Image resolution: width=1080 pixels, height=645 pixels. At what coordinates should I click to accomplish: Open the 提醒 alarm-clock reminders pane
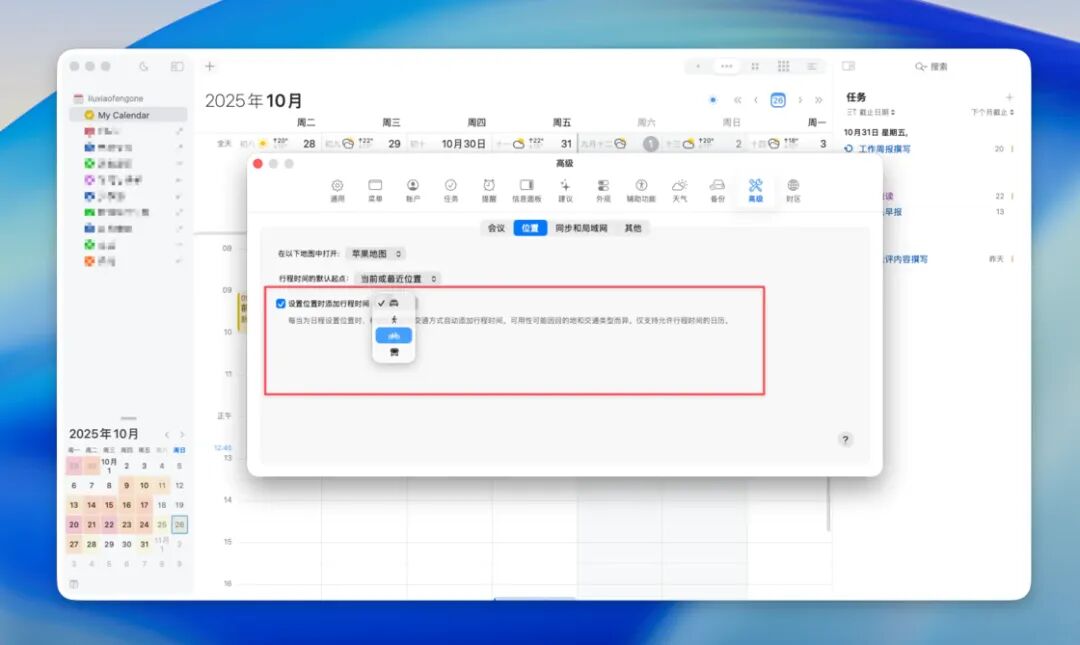[488, 190]
